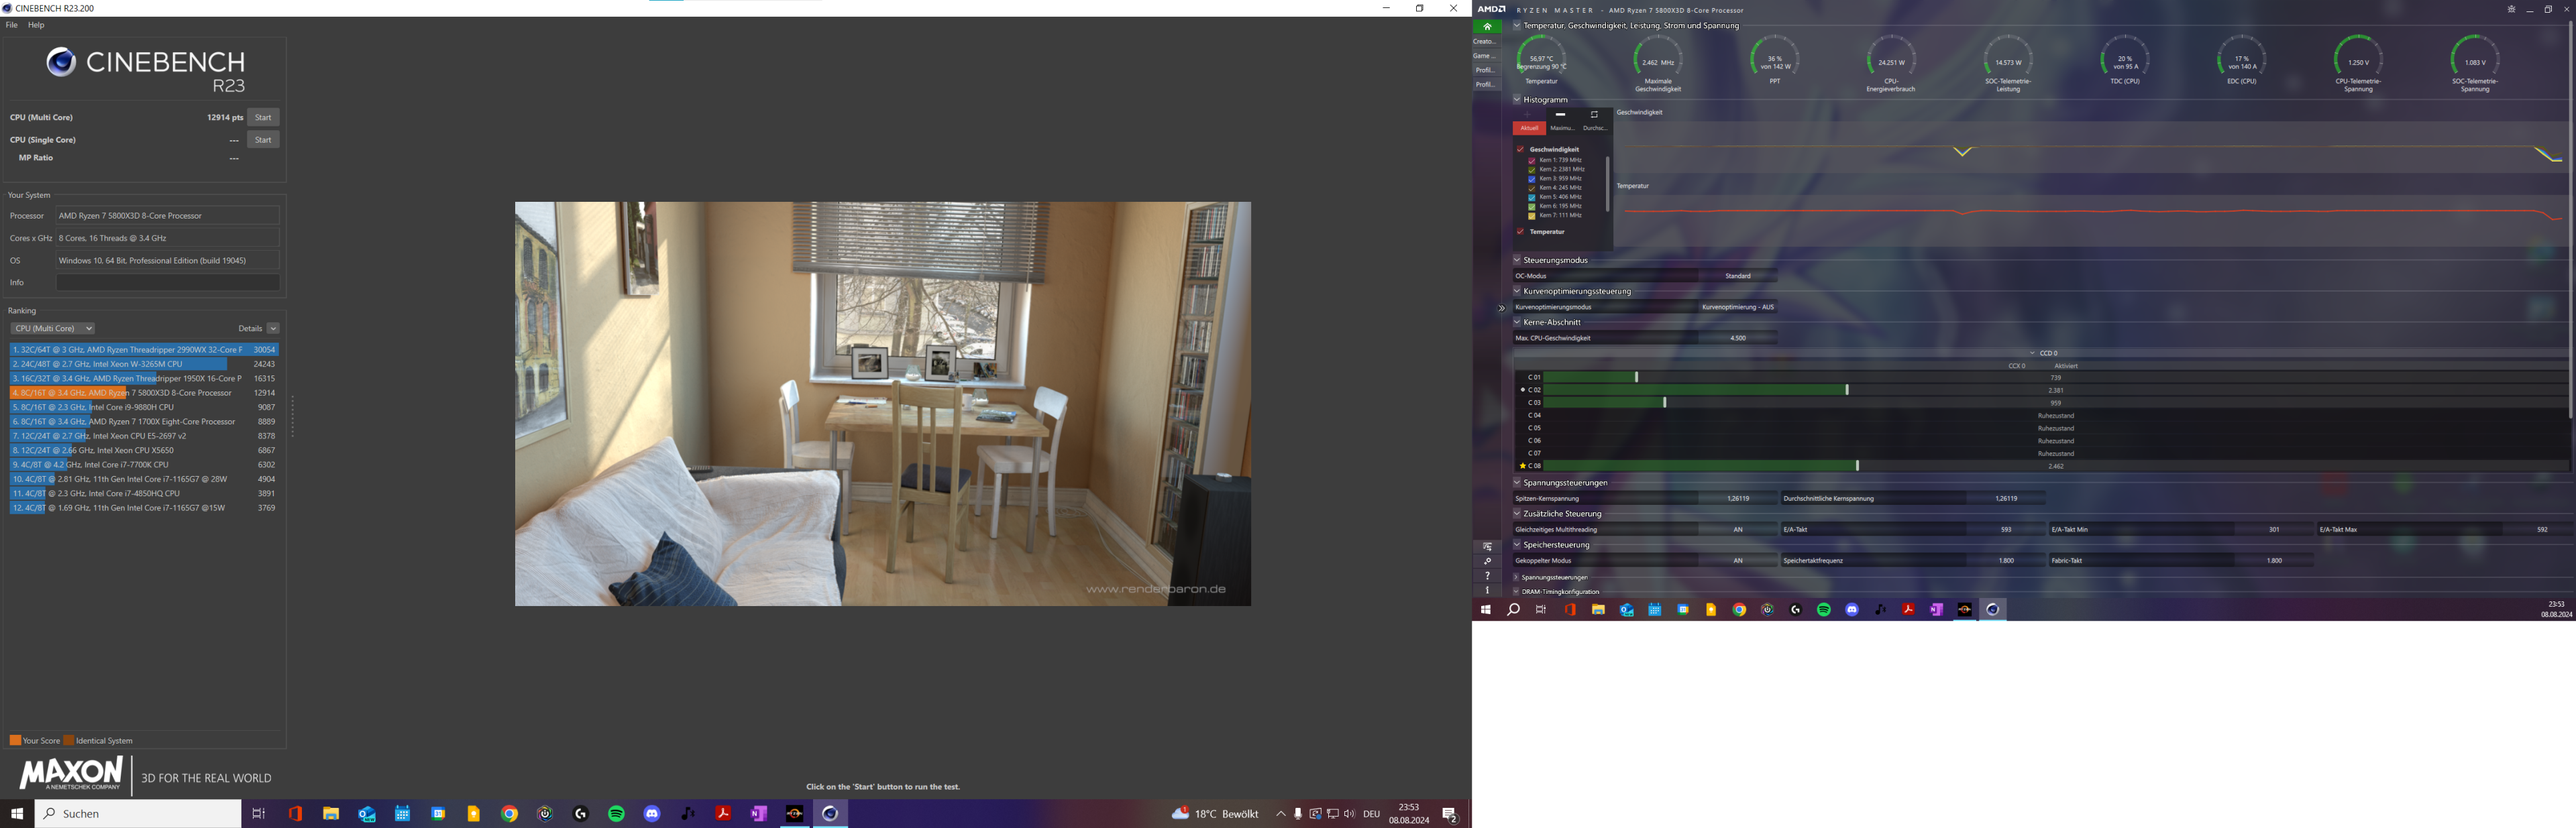
Task: Collapse the Histogramm section
Action: (1517, 99)
